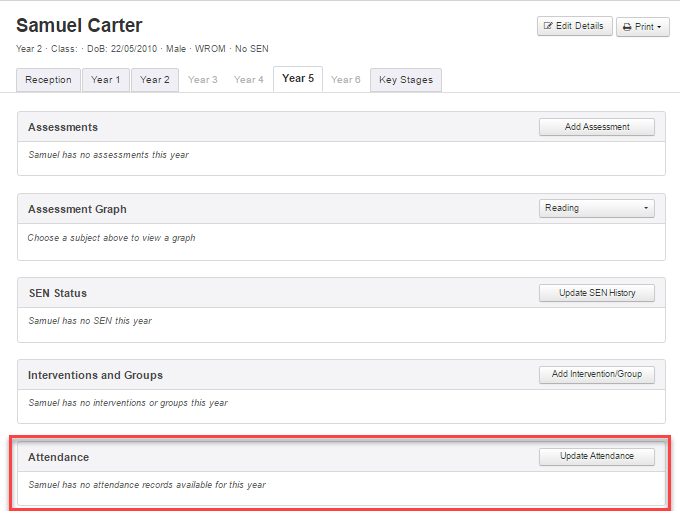The height and width of the screenshot is (511, 680).
Task: Click the Edit Details button
Action: tap(575, 26)
